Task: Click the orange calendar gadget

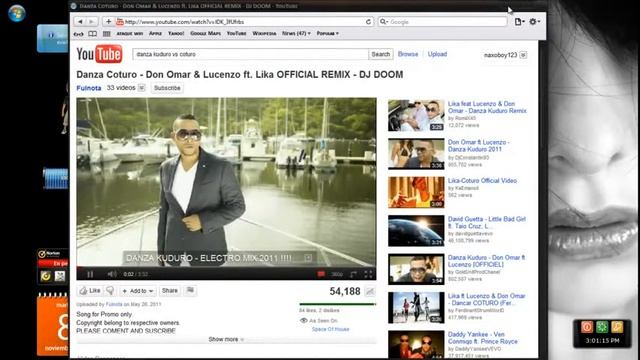Action: [52, 324]
